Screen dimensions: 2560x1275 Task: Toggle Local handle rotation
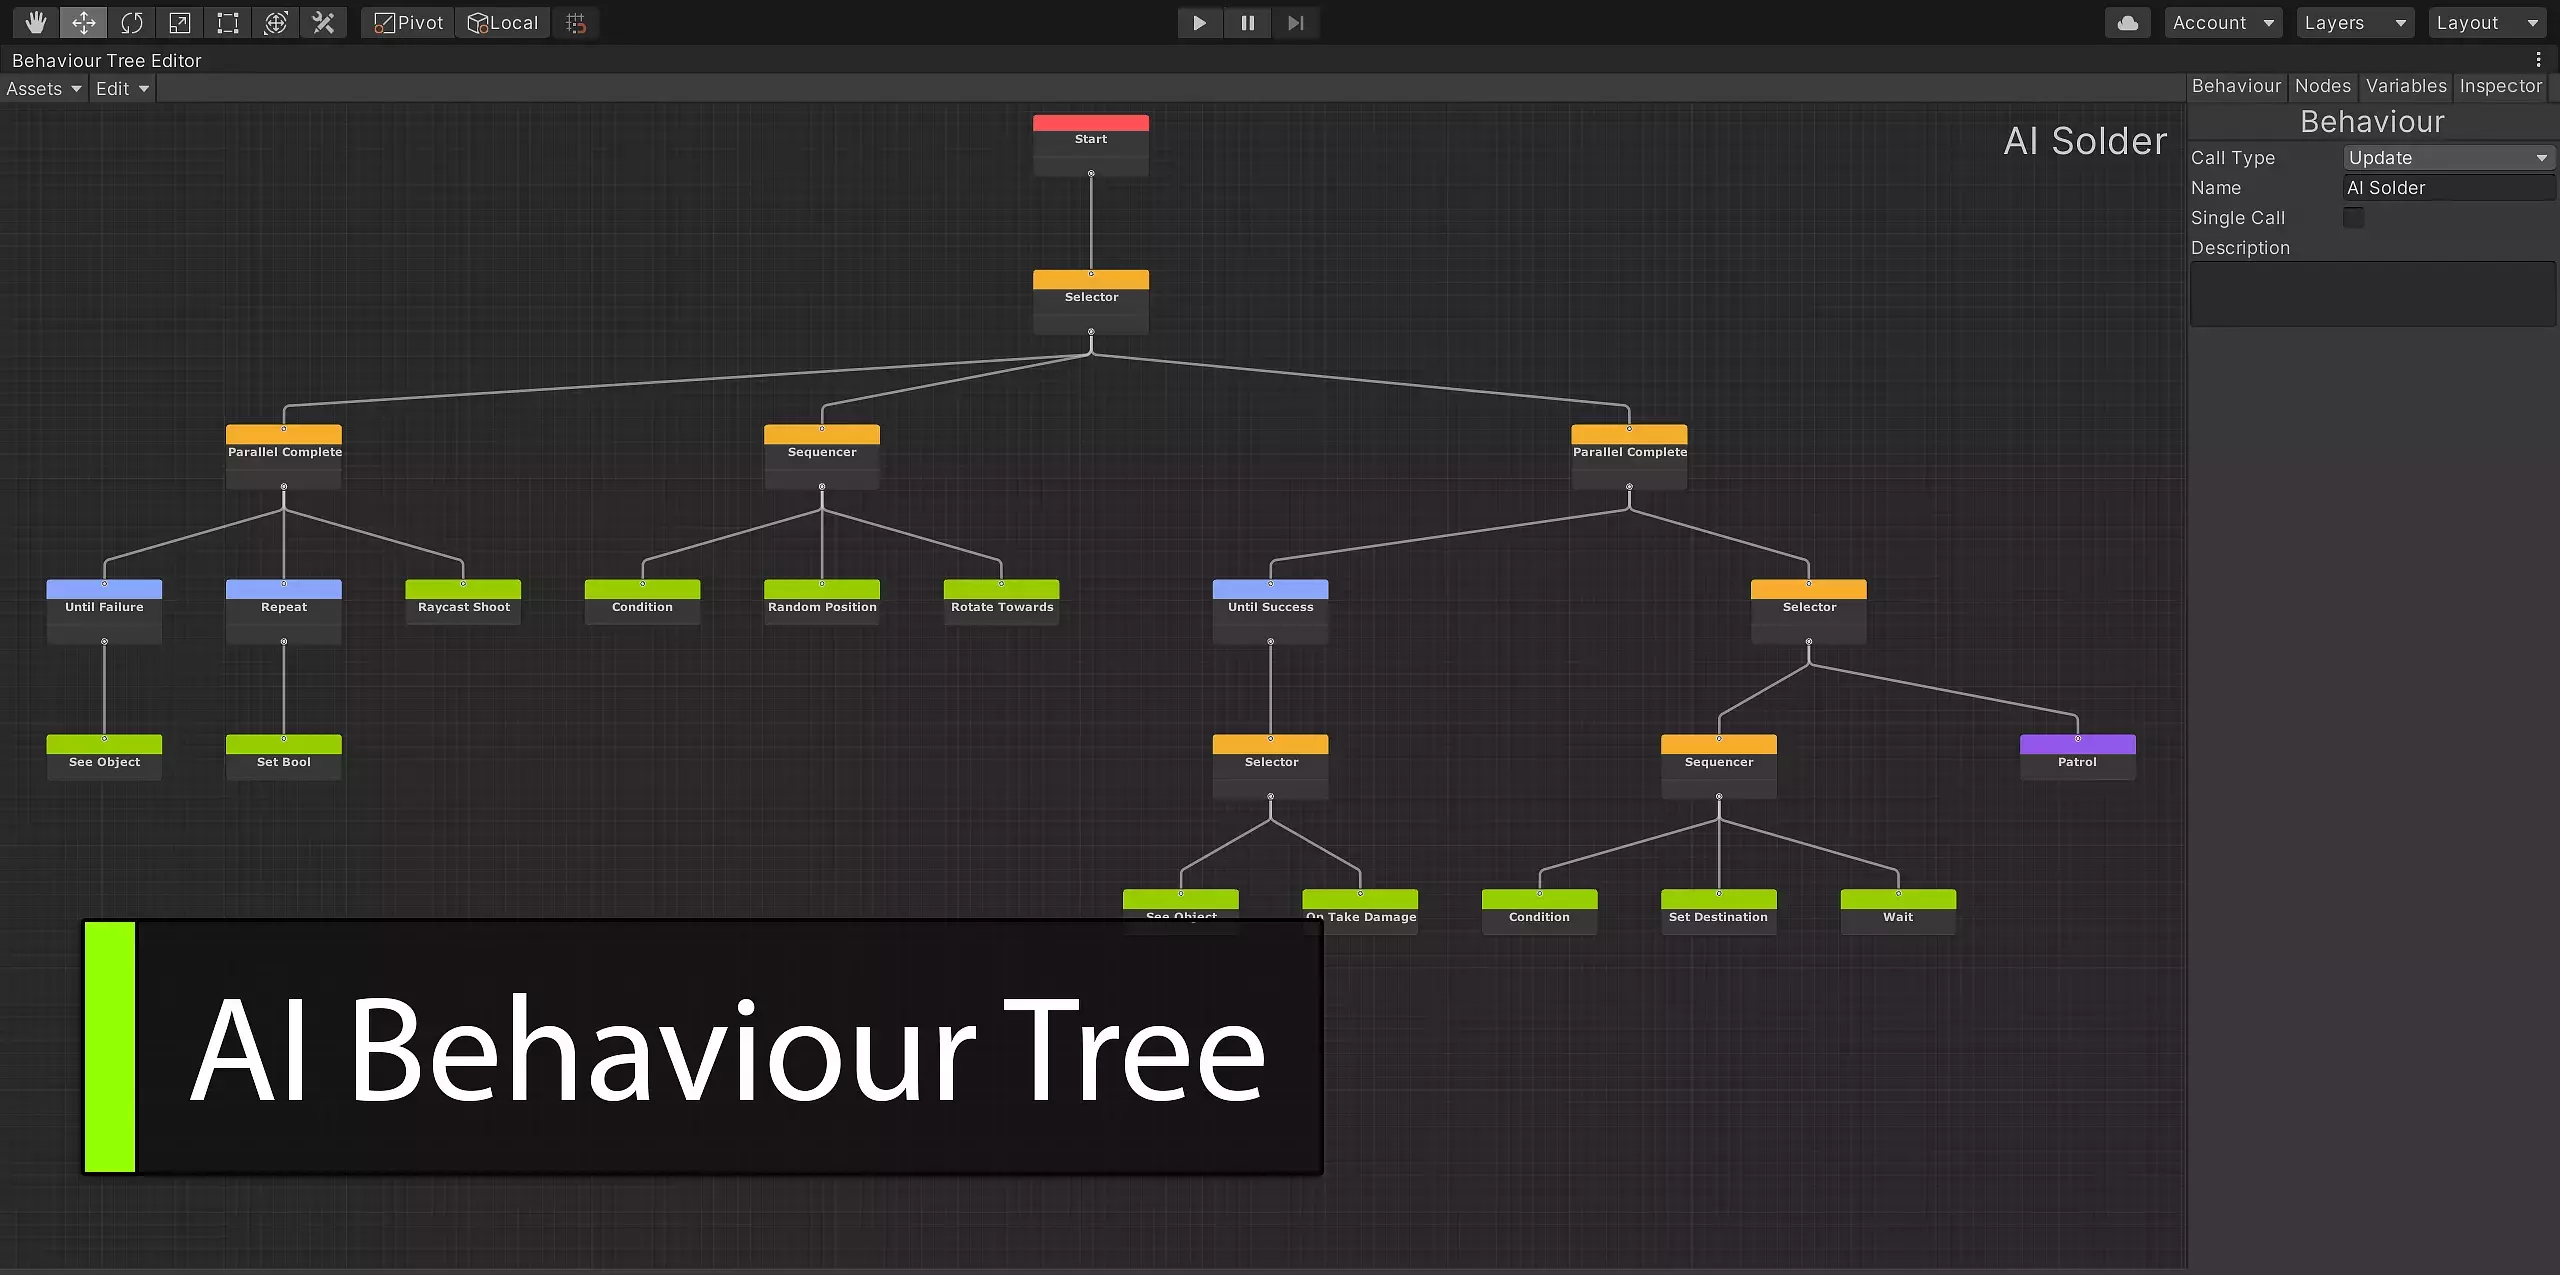(503, 22)
